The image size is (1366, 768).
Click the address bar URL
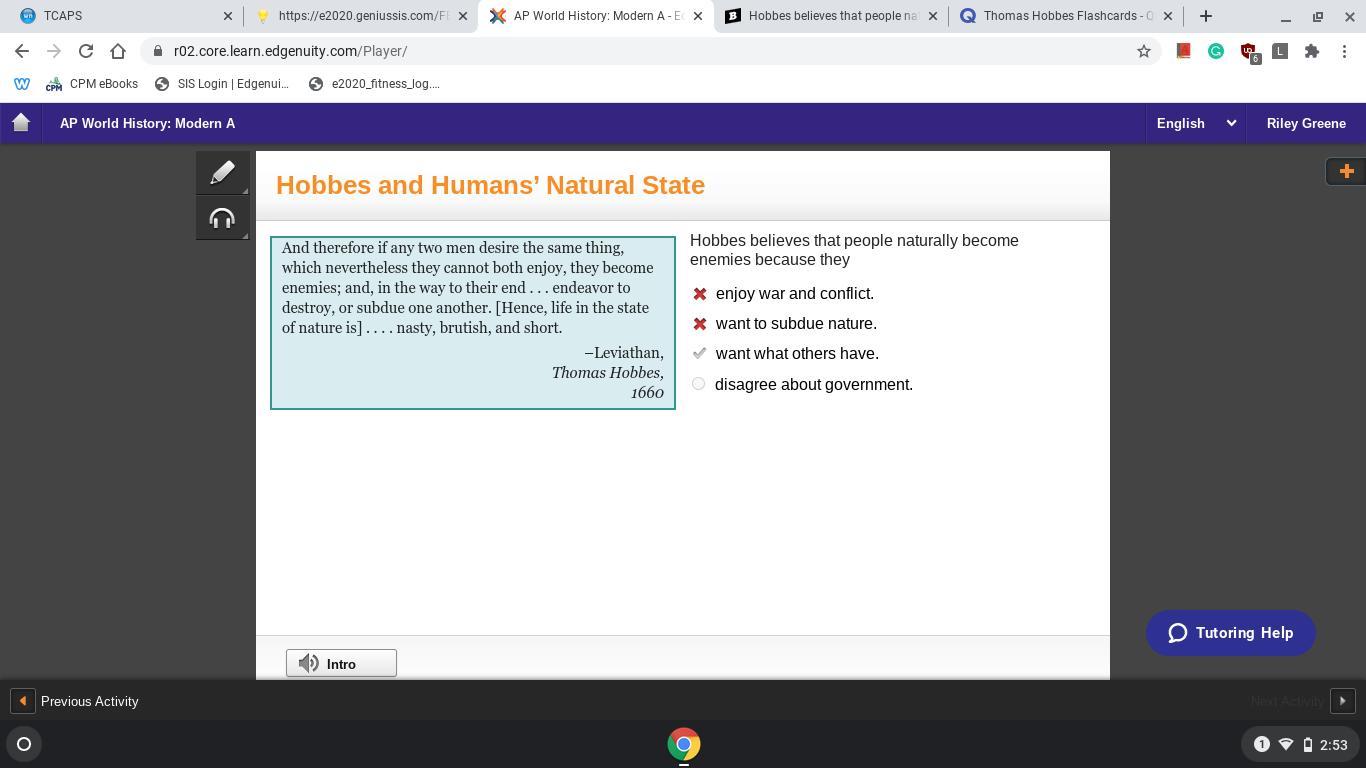click(x=290, y=51)
